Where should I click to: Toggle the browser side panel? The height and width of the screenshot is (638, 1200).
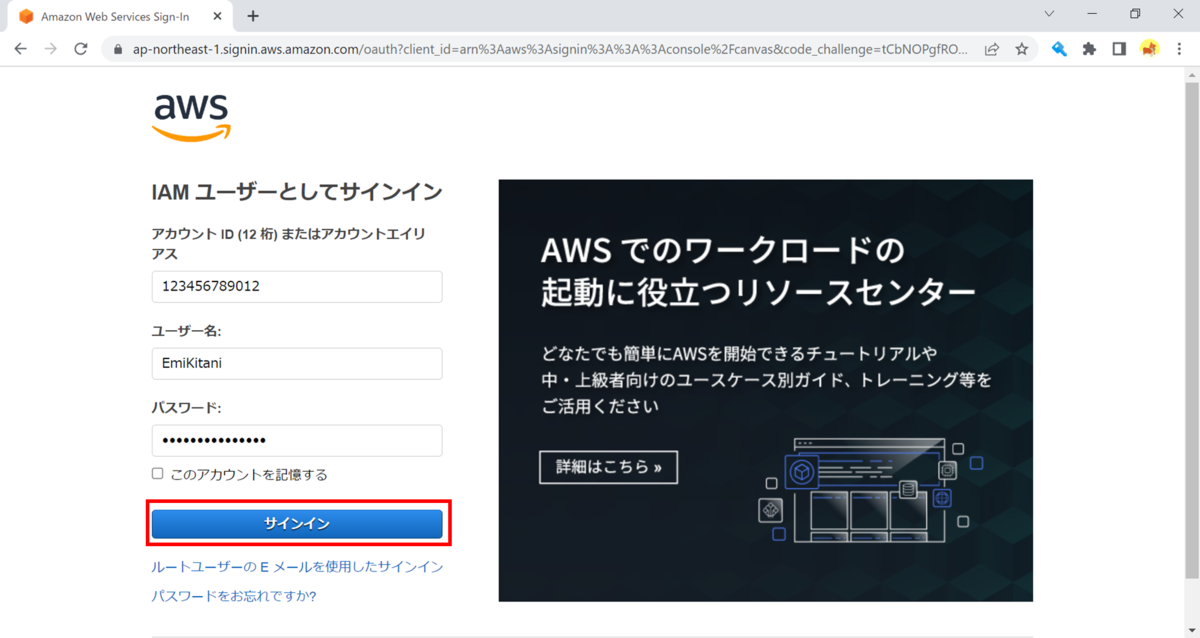1119,48
